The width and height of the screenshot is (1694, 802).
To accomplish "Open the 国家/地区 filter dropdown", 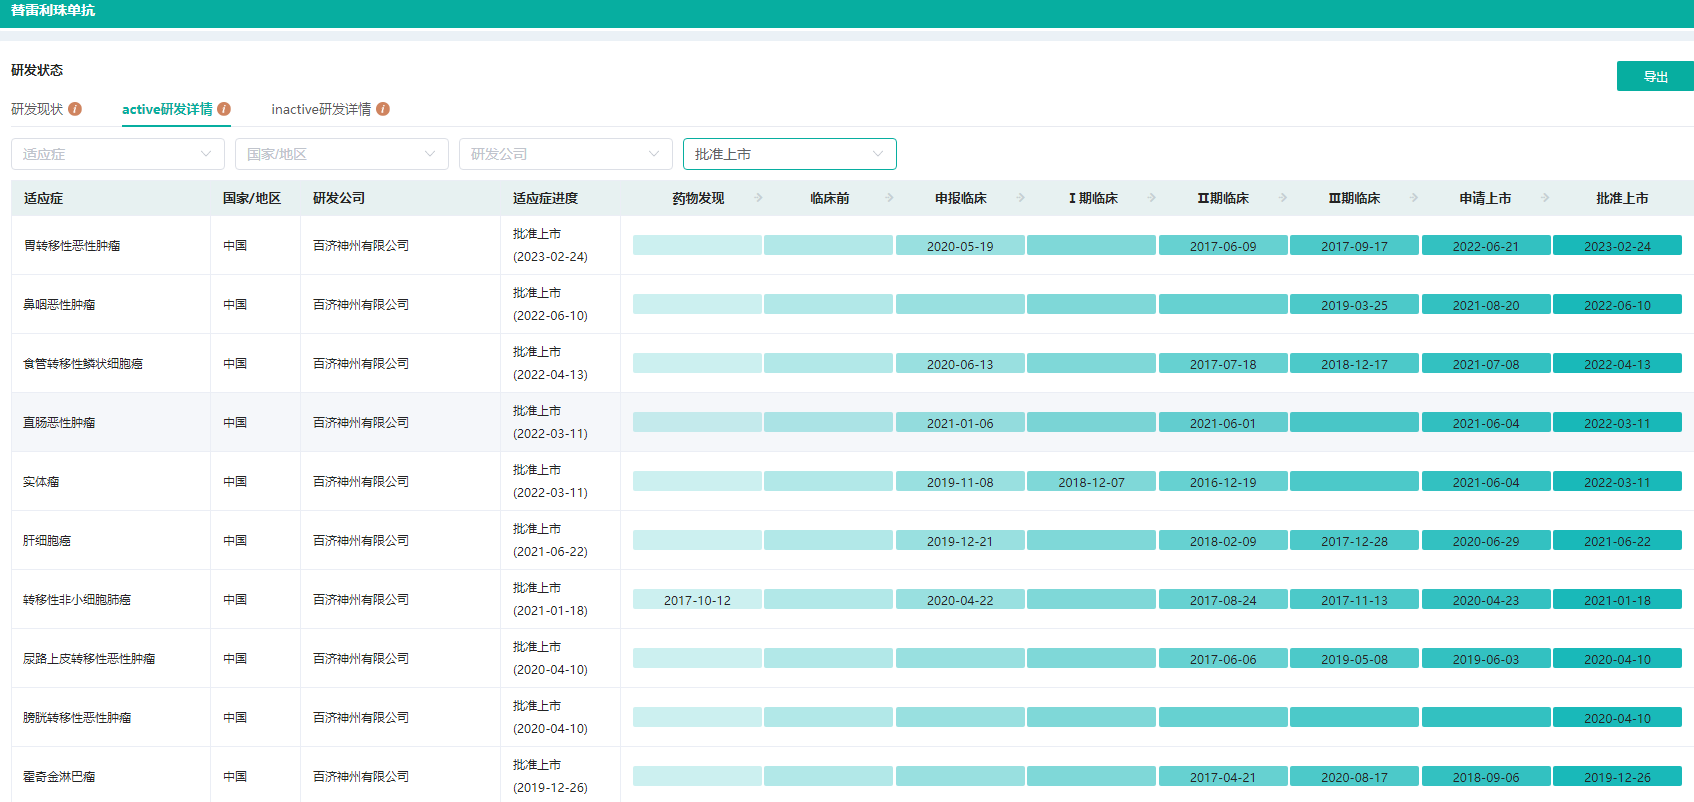I will click(342, 154).
